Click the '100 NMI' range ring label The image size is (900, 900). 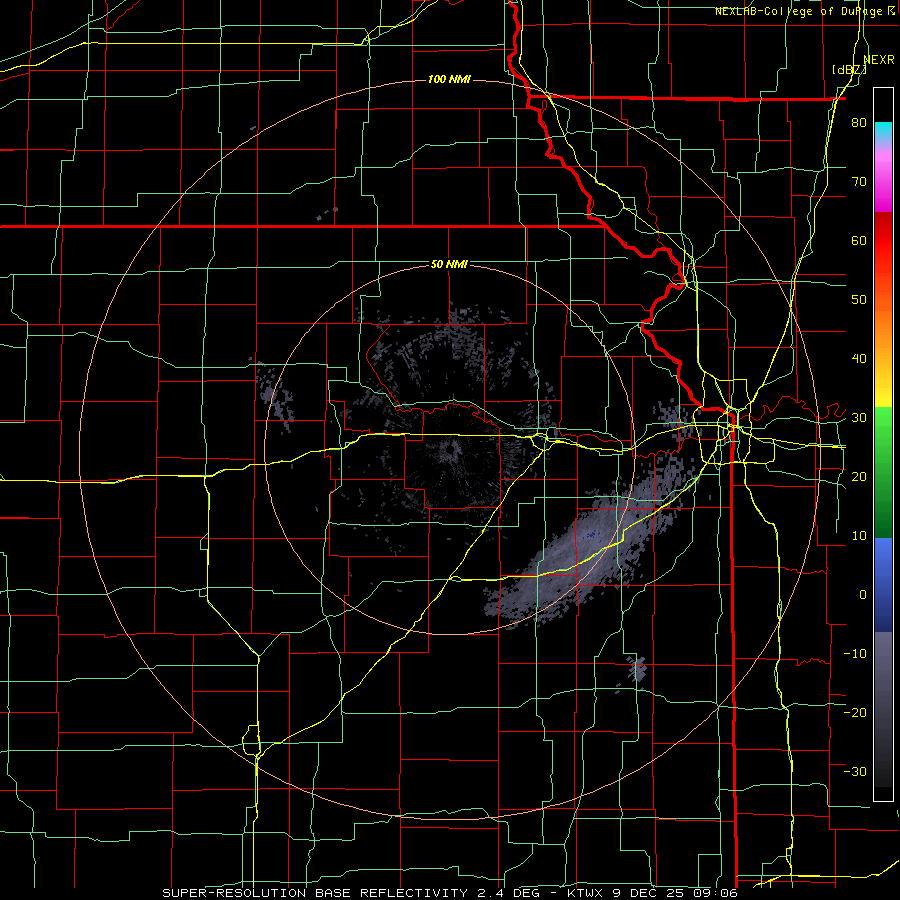pos(449,79)
